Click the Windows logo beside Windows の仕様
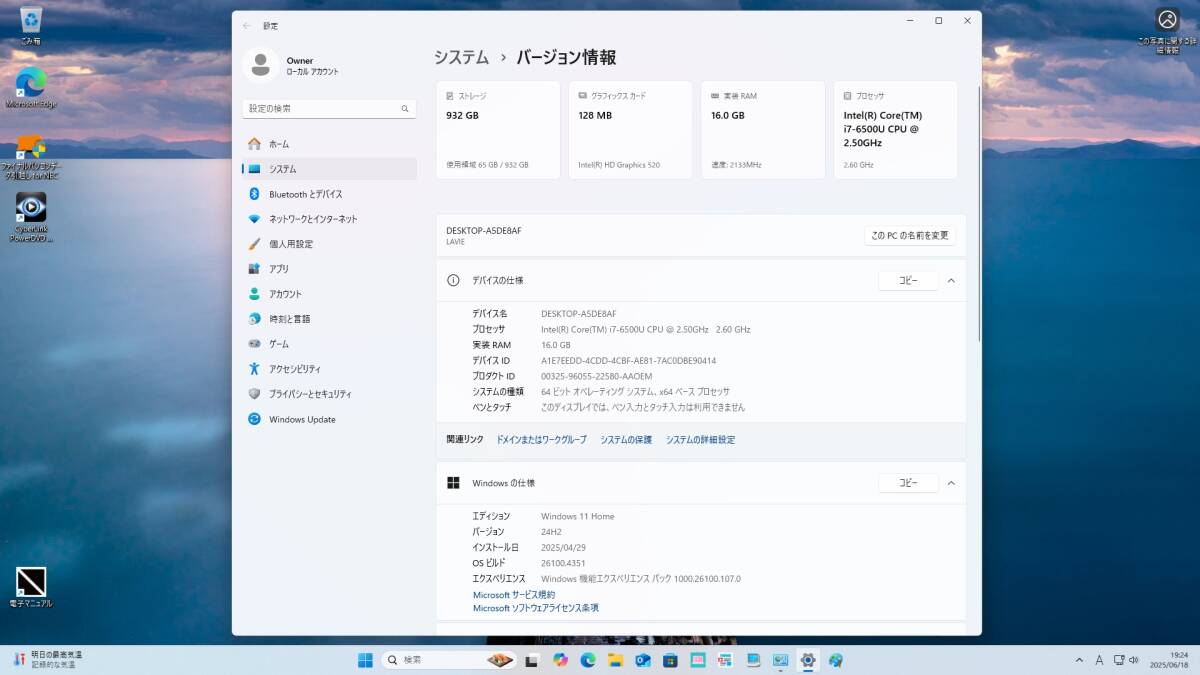Screen dimensions: 1200x675 coord(453,483)
